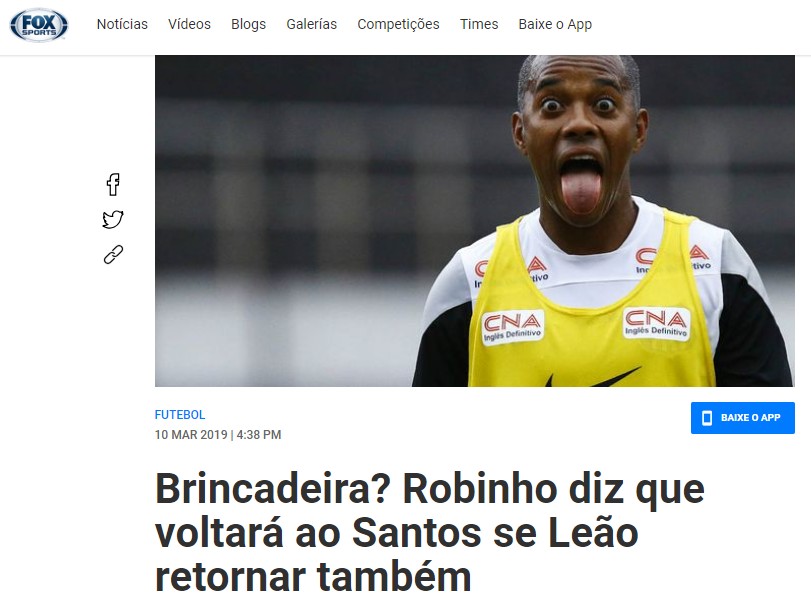Go to the Vídeos section
The height and width of the screenshot is (596, 811).
point(189,24)
